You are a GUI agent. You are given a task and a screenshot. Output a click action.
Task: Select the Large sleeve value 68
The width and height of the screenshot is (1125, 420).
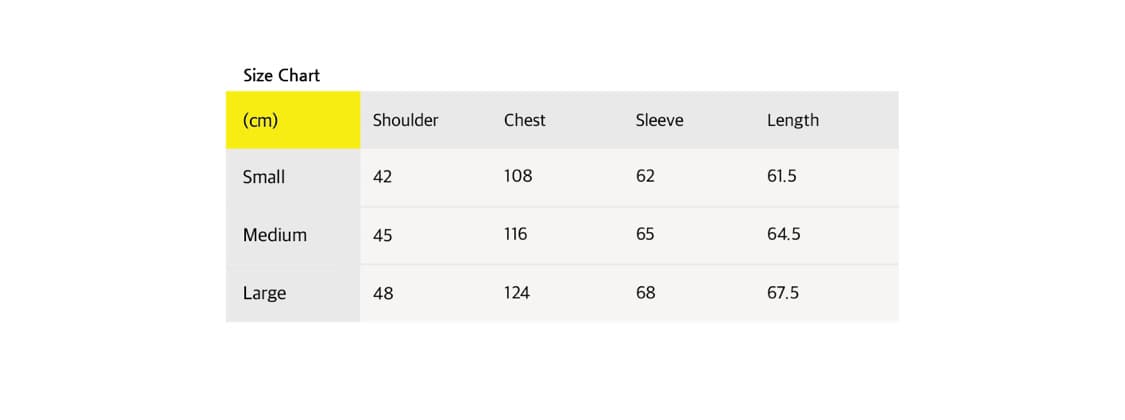pos(645,293)
